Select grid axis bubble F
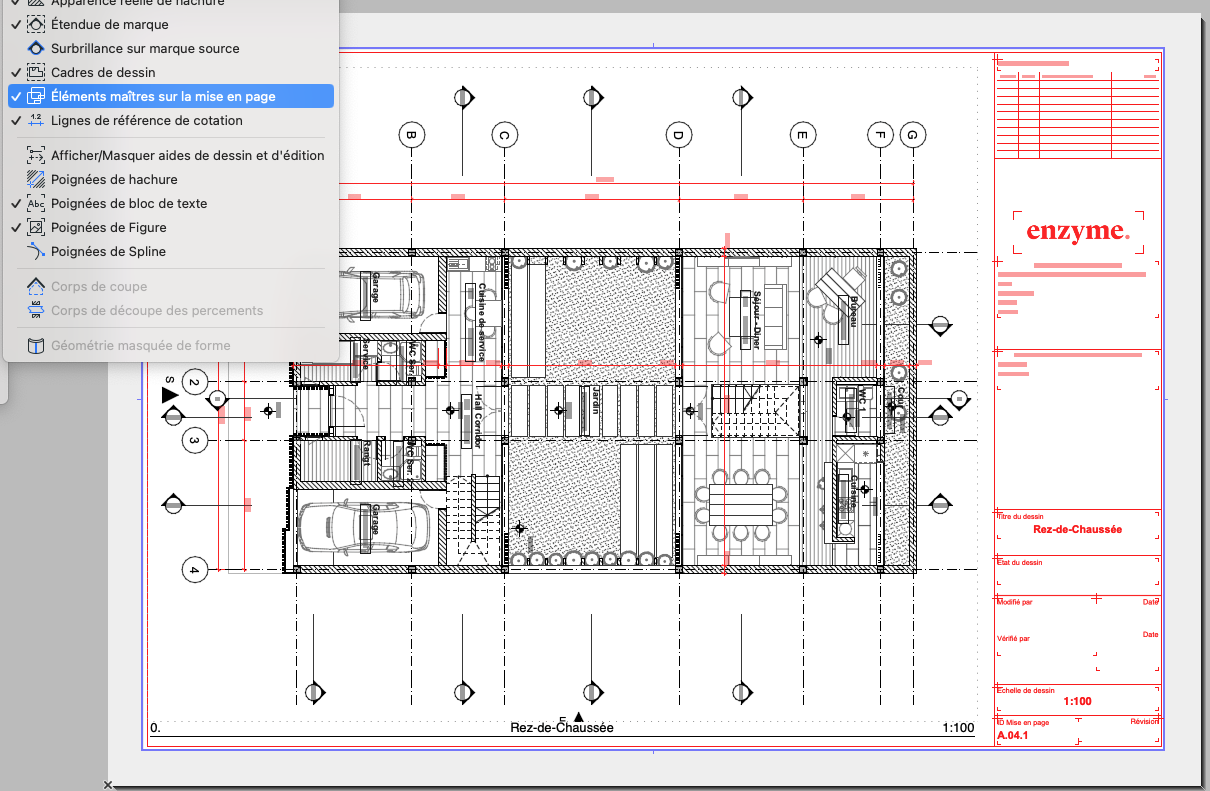Viewport: 1210px width, 791px height. [879, 135]
